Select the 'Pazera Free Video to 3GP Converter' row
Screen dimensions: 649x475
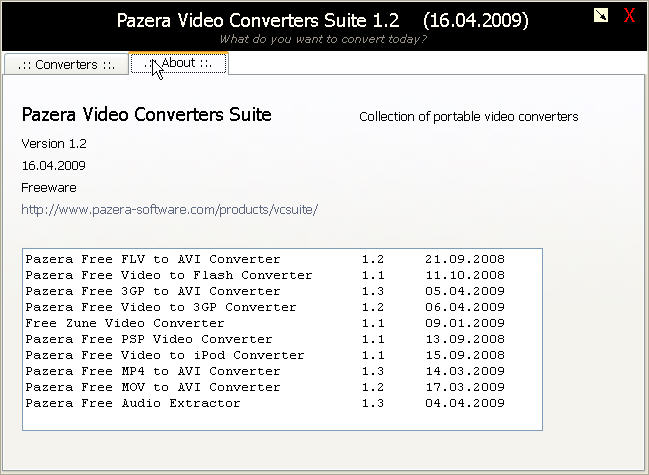[x=265, y=307]
